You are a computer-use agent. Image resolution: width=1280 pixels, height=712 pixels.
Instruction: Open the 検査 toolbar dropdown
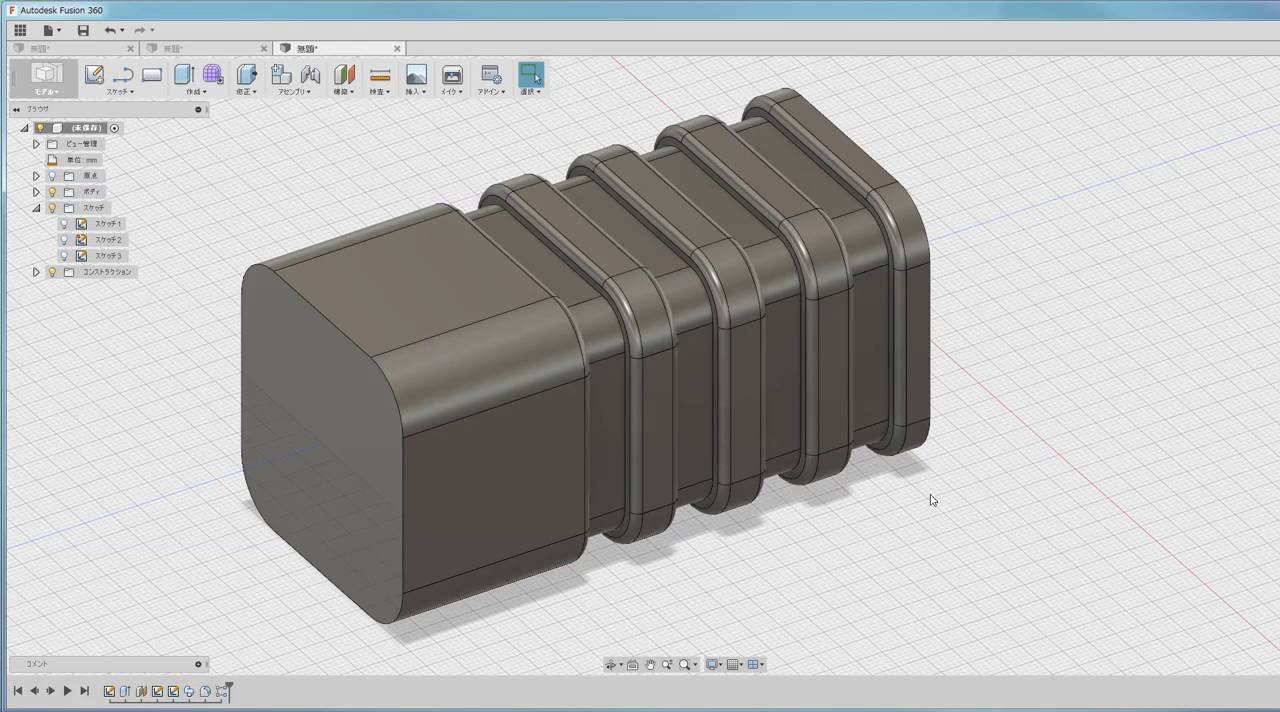379,92
